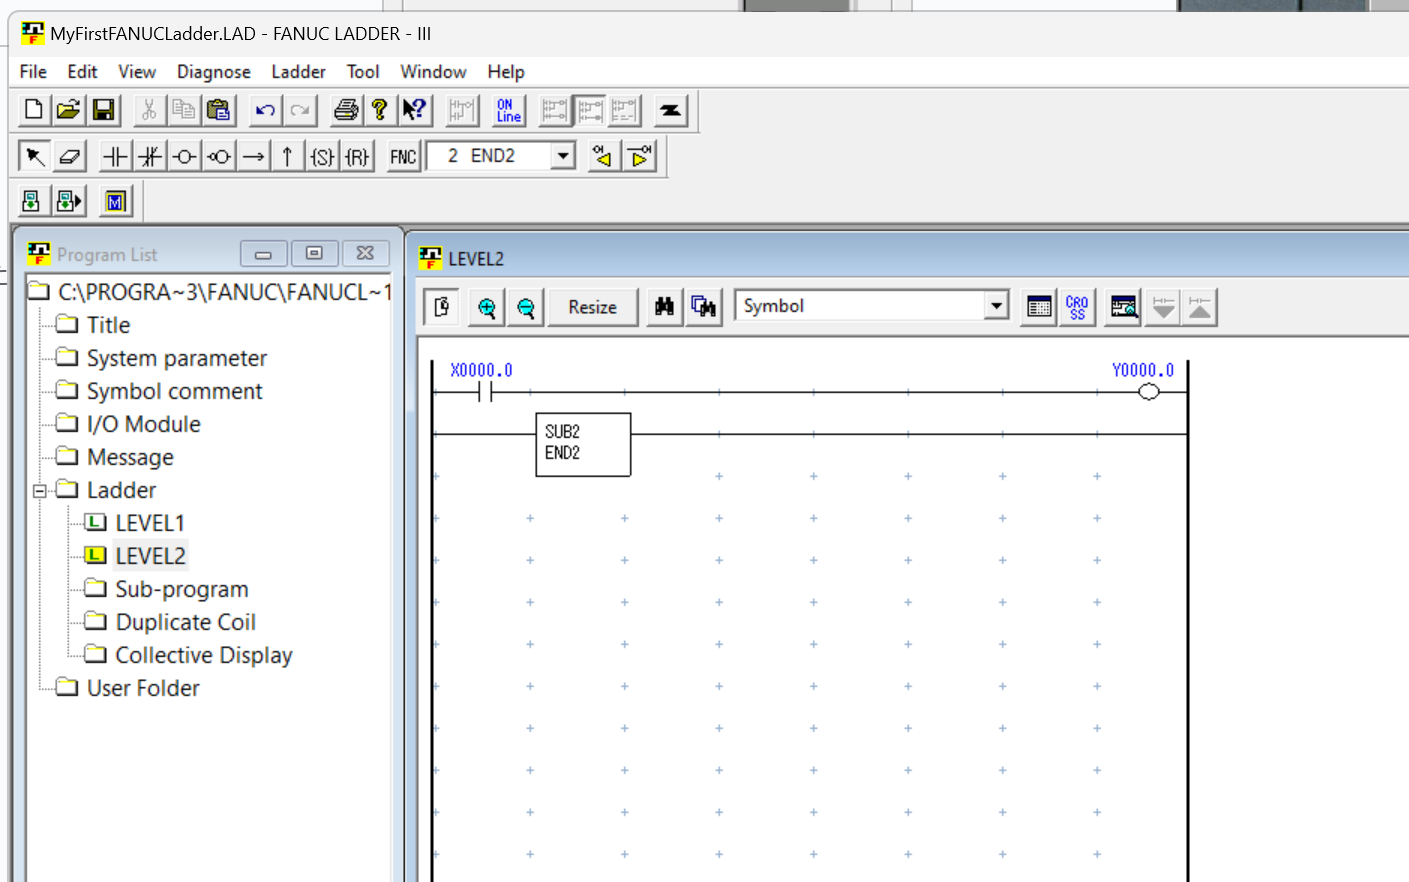
Task: Open the Symbol display dropdown
Action: point(996,306)
